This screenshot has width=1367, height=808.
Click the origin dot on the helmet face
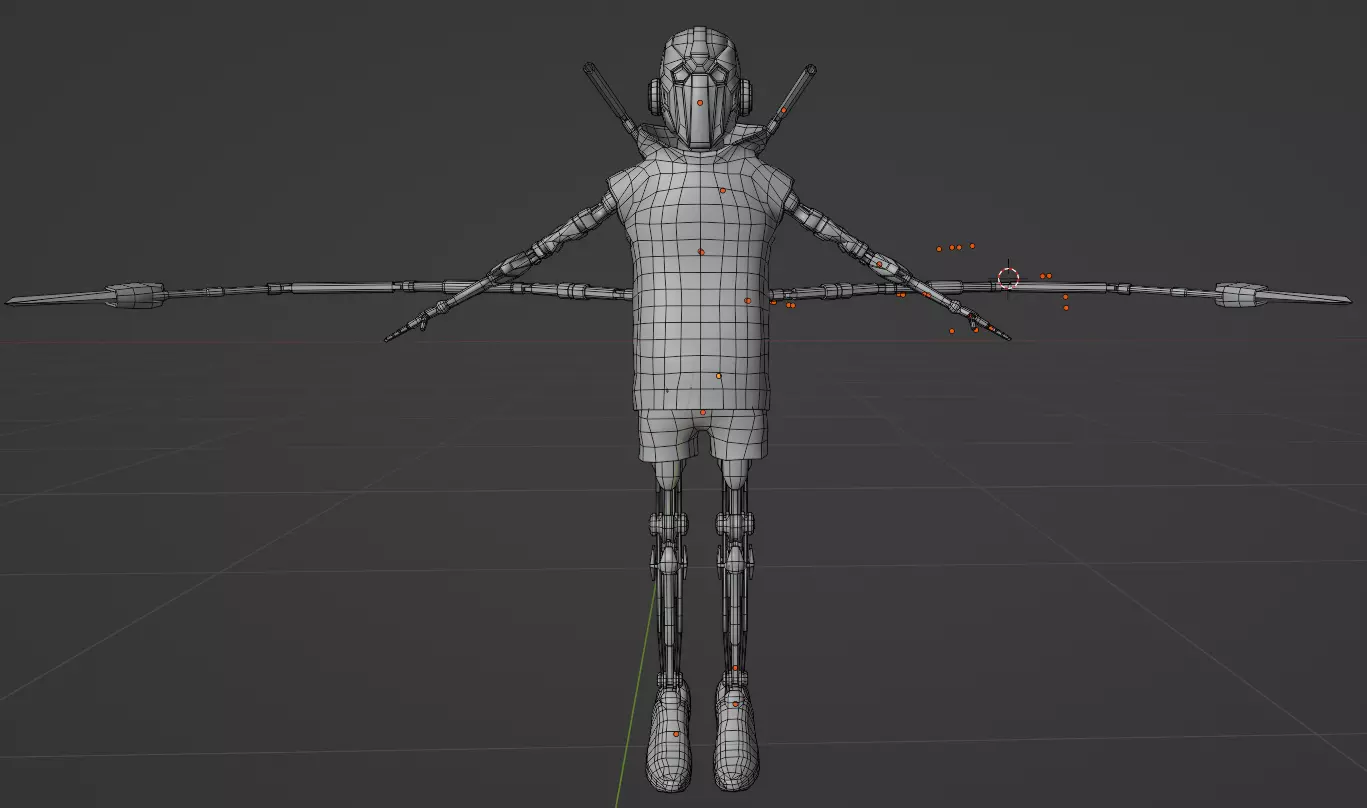pos(700,103)
